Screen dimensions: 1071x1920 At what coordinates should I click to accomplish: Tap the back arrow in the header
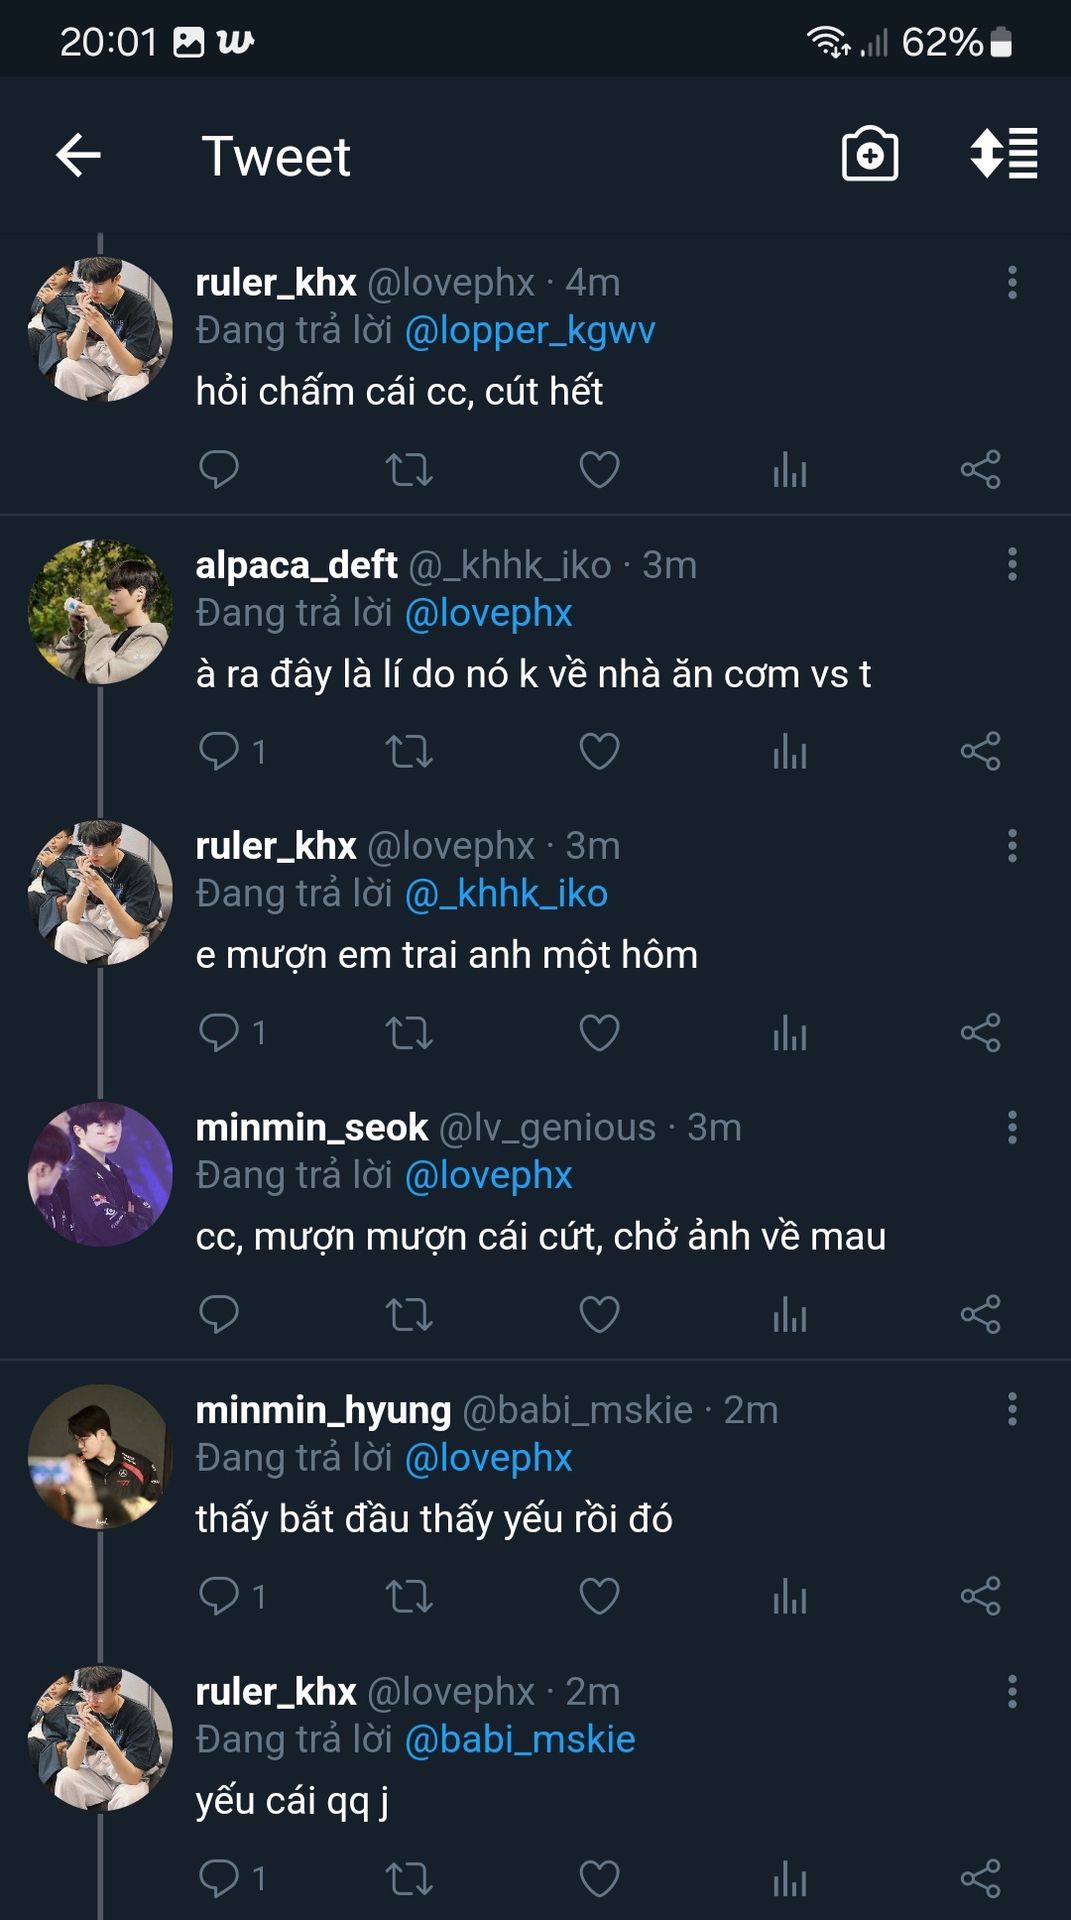coord(78,156)
